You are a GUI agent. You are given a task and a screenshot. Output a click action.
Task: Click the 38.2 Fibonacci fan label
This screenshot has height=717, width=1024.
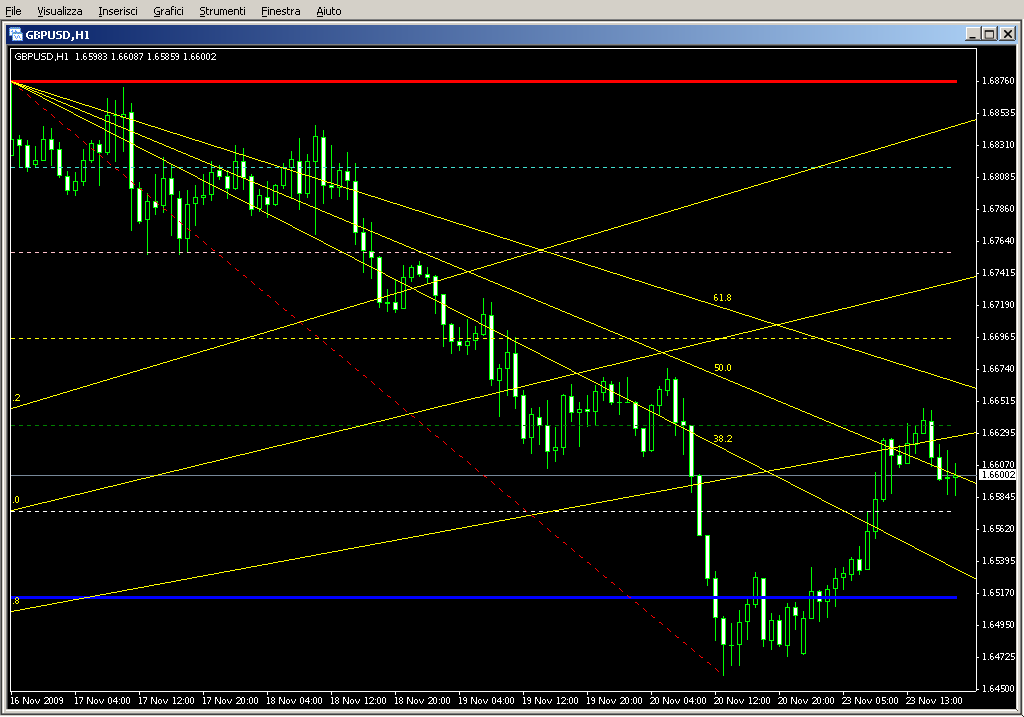tap(722, 439)
